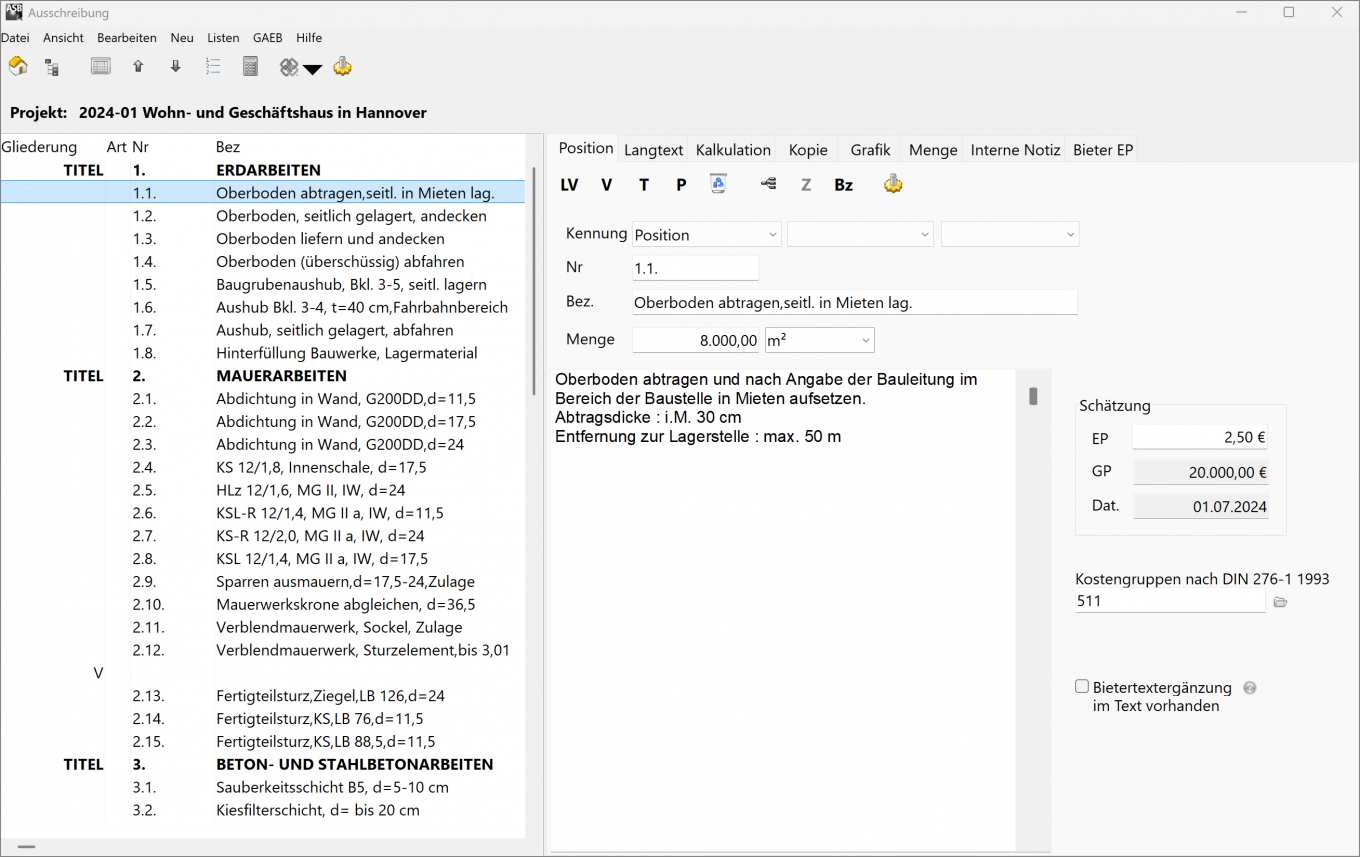Move position down with down arrow icon
This screenshot has width=1360, height=857.
point(176,67)
